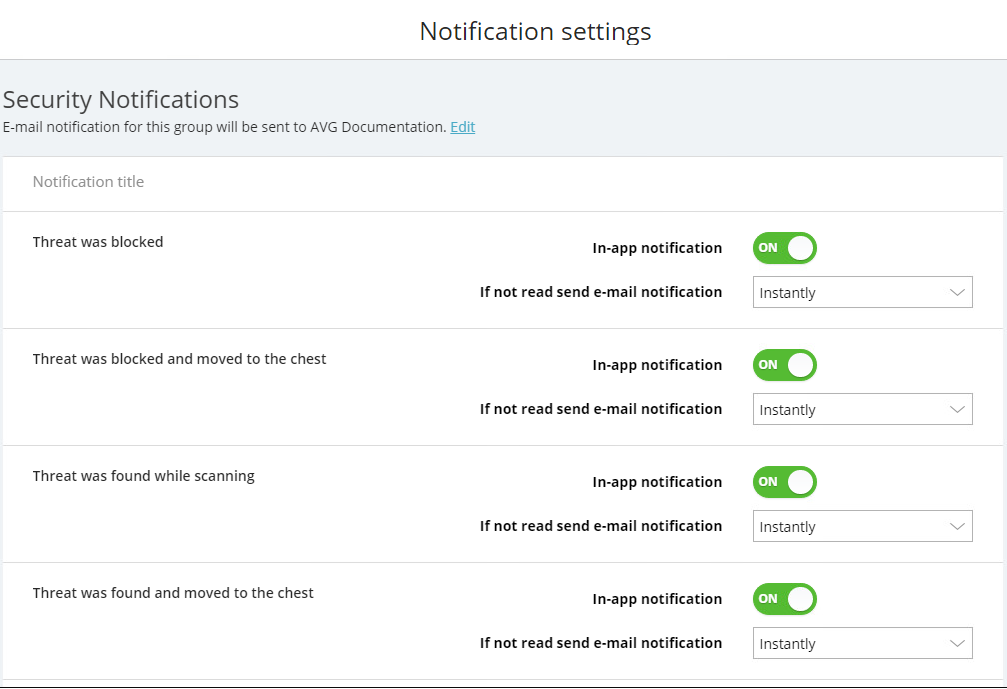Click the chevron arrow on the bottom Instantly selector
This screenshot has width=1007, height=689.
[x=957, y=643]
